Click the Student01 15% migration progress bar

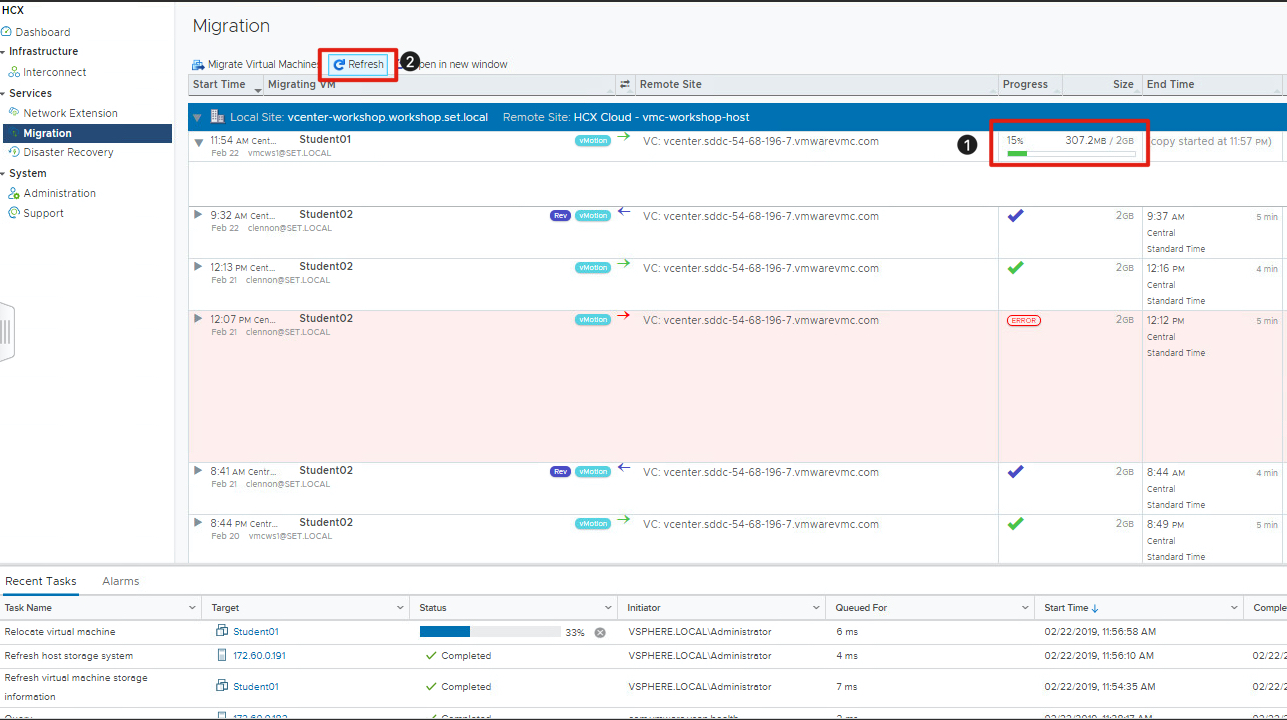1070,153
